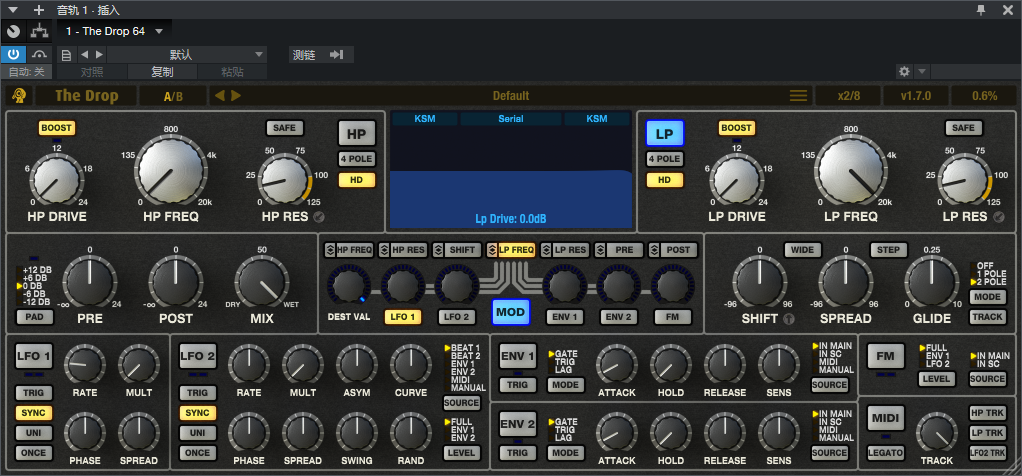
Task: Open the track selector dropdown The Drop 64
Action: pos(114,31)
